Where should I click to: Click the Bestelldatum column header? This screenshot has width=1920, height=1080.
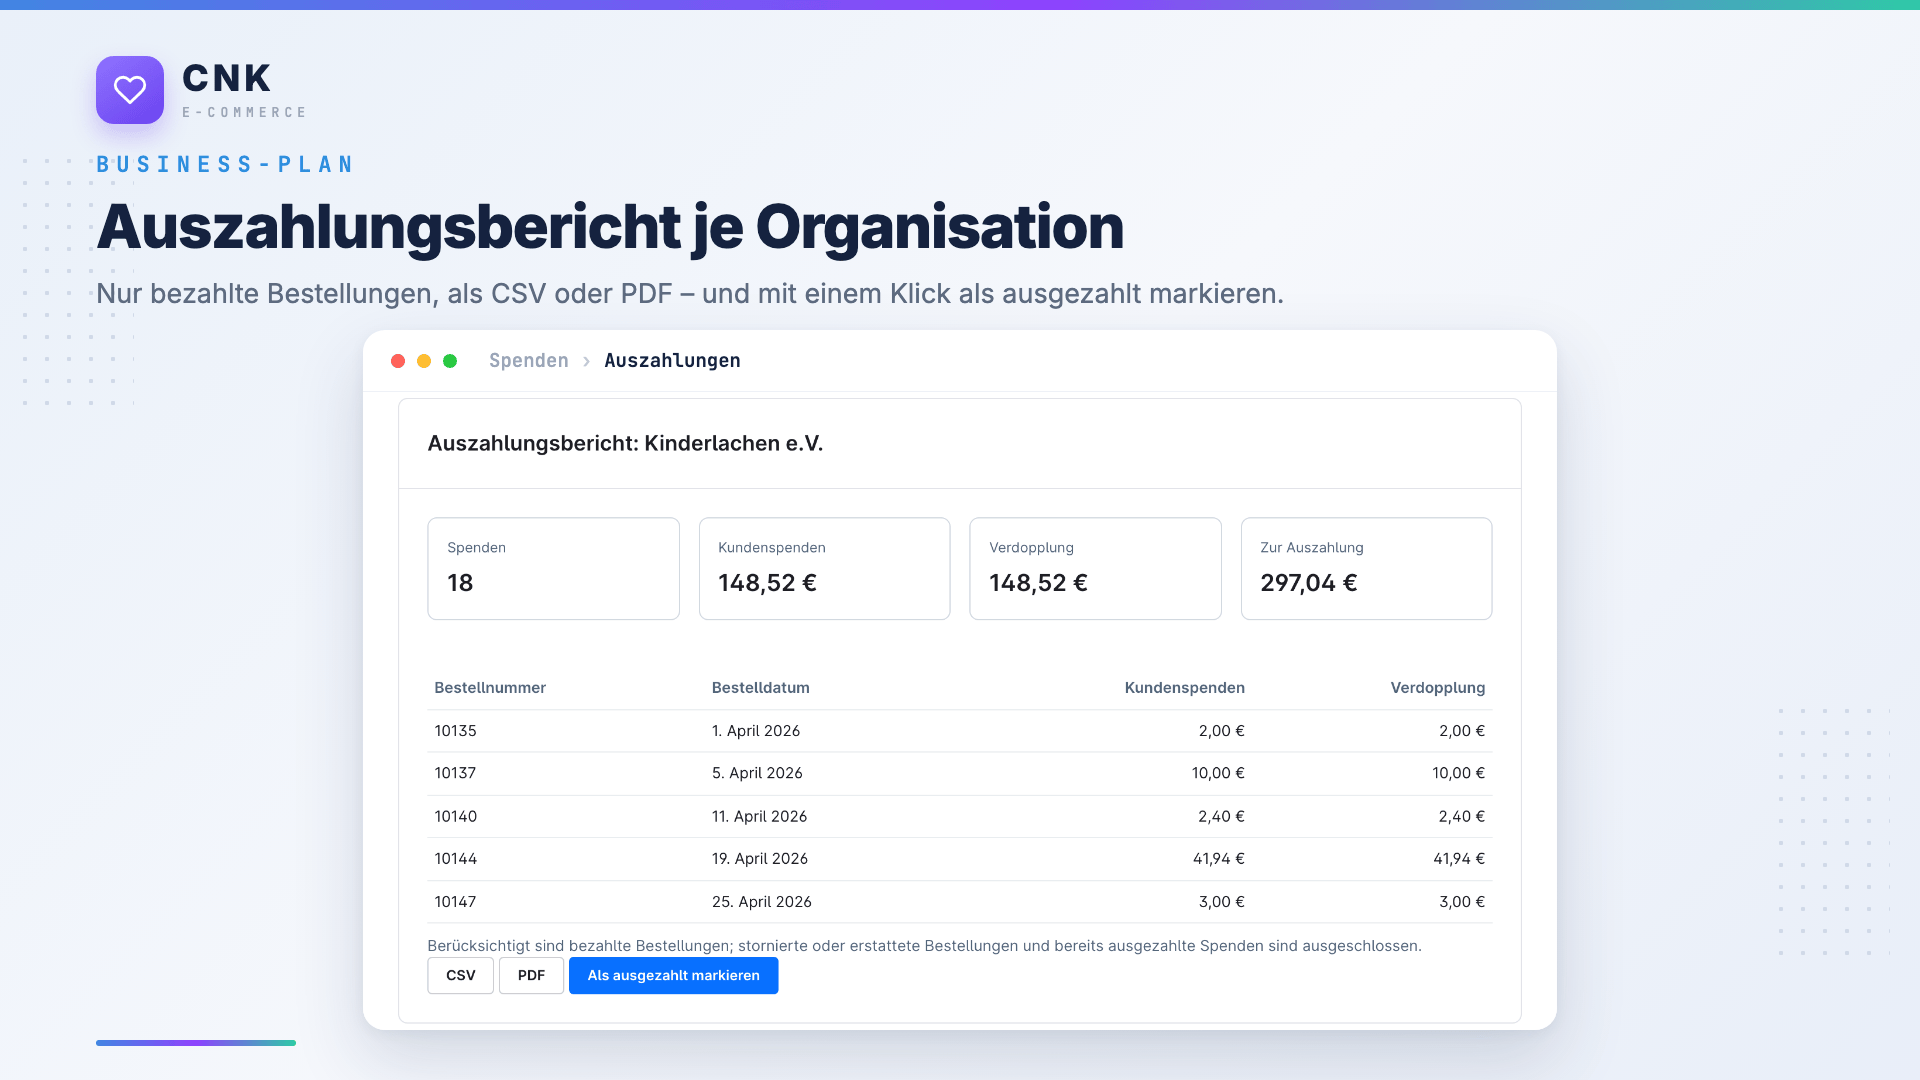point(761,688)
